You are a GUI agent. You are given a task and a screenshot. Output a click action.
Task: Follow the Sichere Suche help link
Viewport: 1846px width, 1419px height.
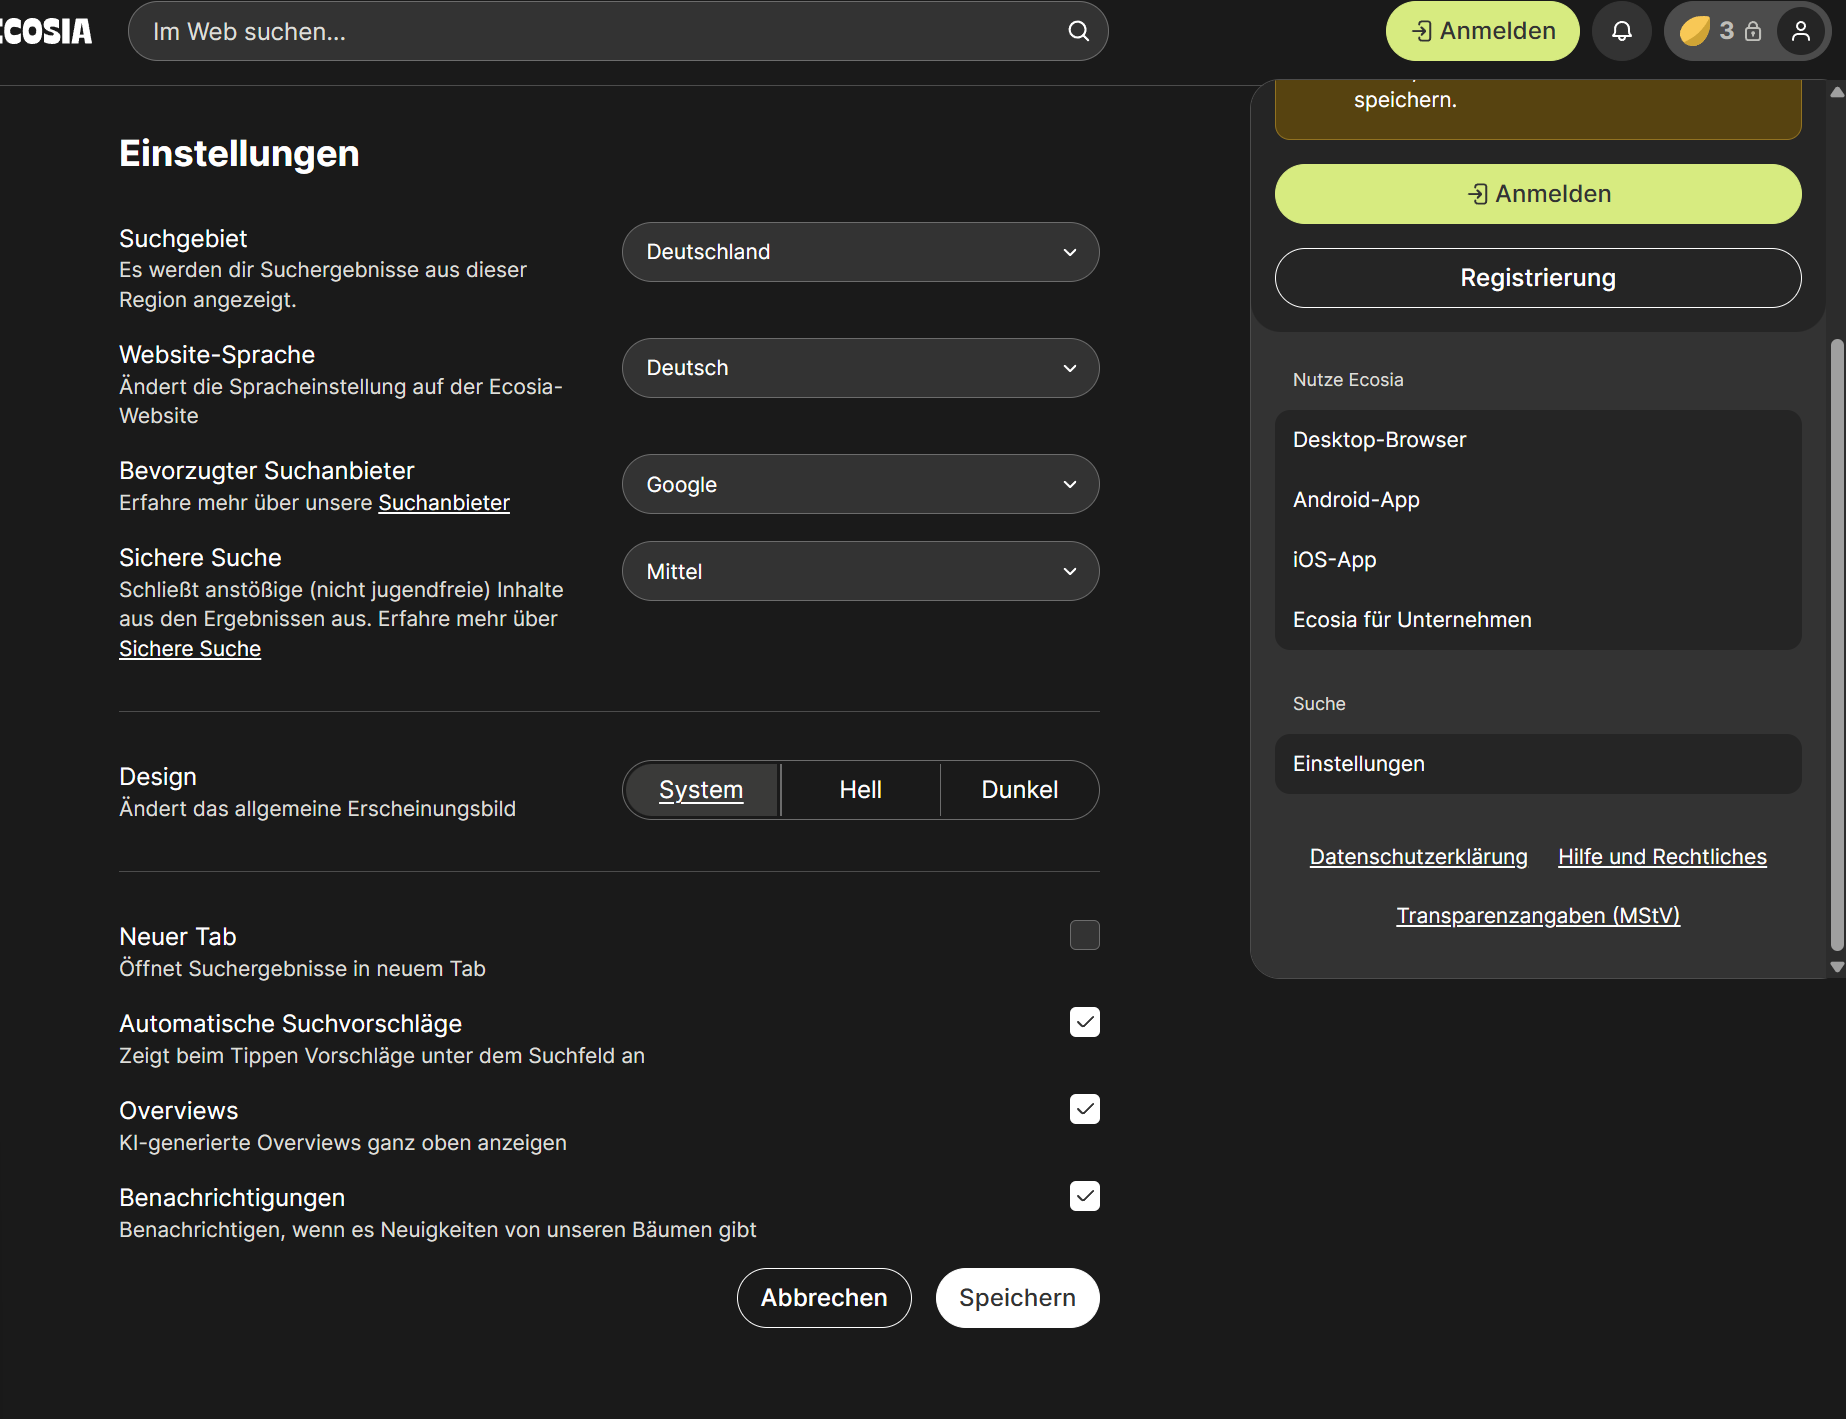[190, 649]
